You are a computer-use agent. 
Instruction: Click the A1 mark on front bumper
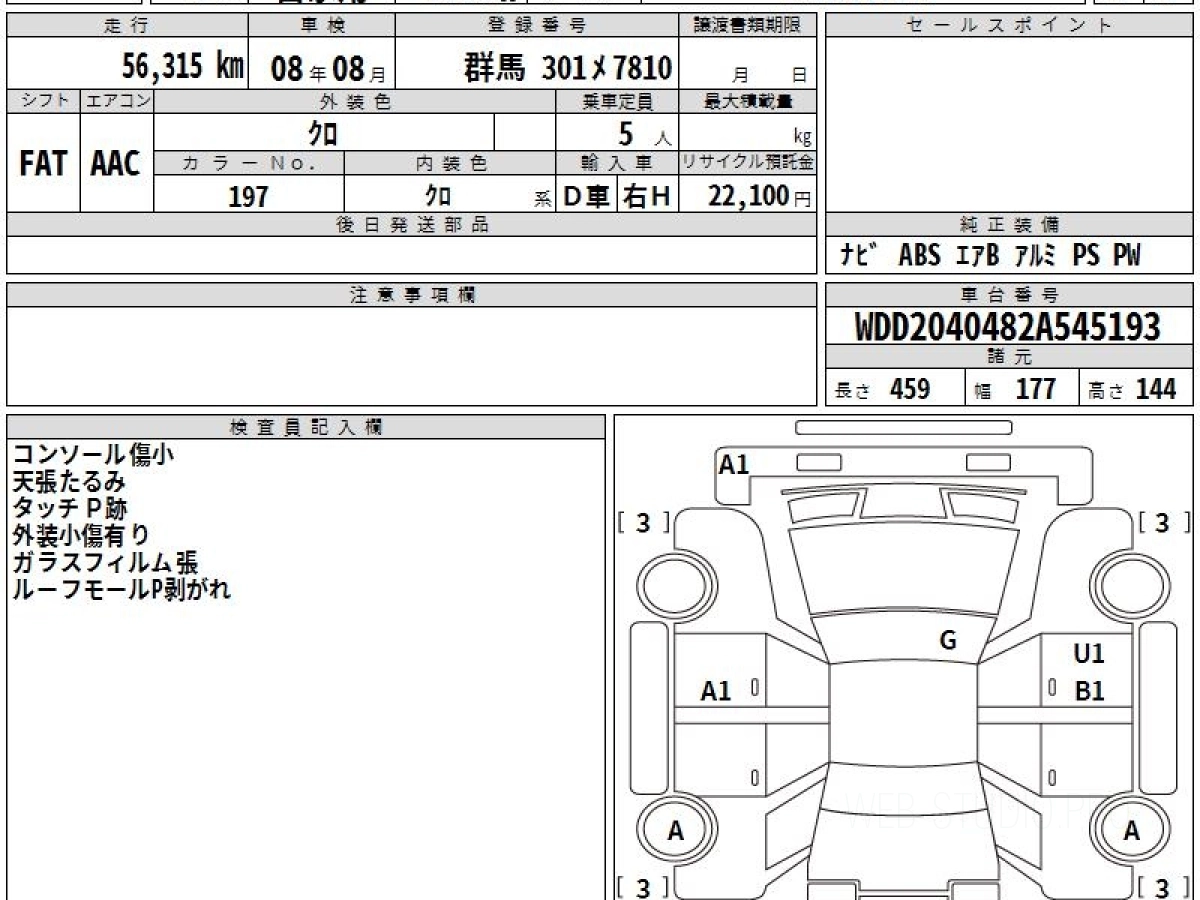pyautogui.click(x=734, y=464)
